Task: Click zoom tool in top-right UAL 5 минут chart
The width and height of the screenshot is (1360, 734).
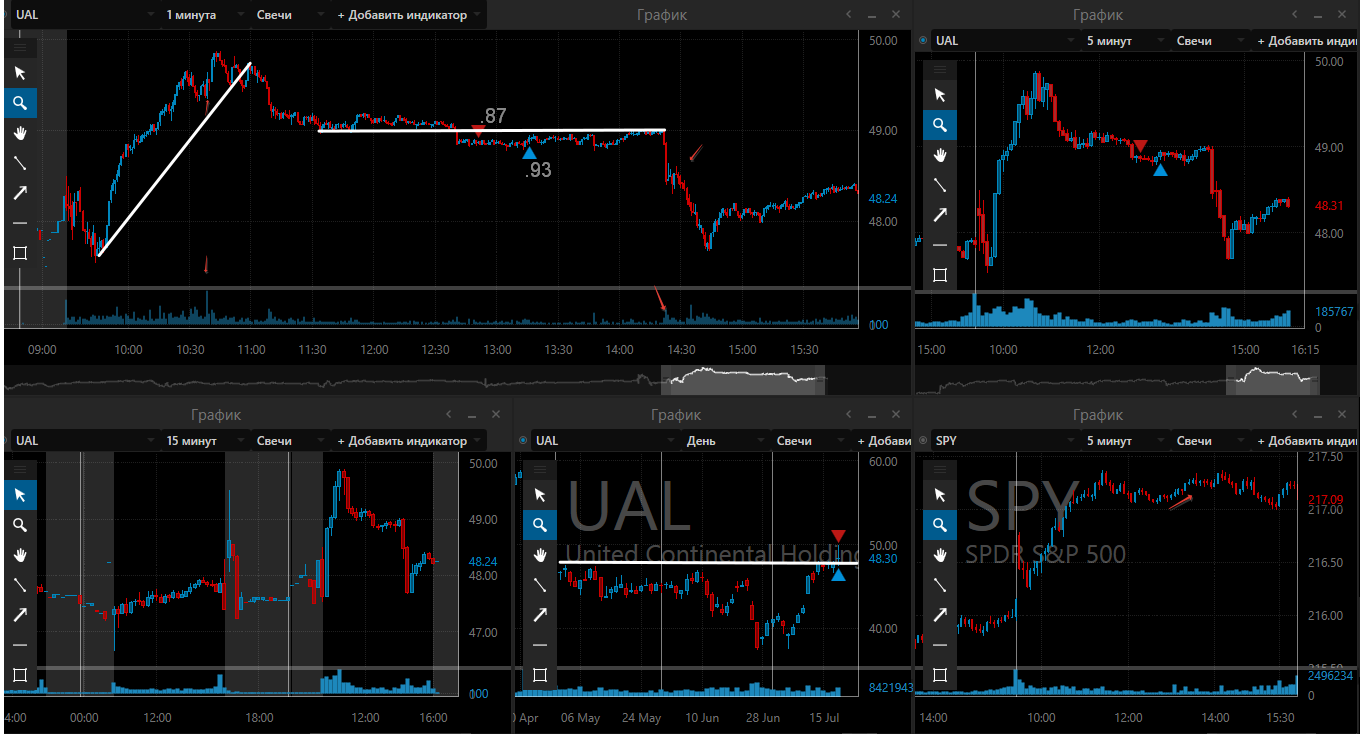Action: coord(939,125)
